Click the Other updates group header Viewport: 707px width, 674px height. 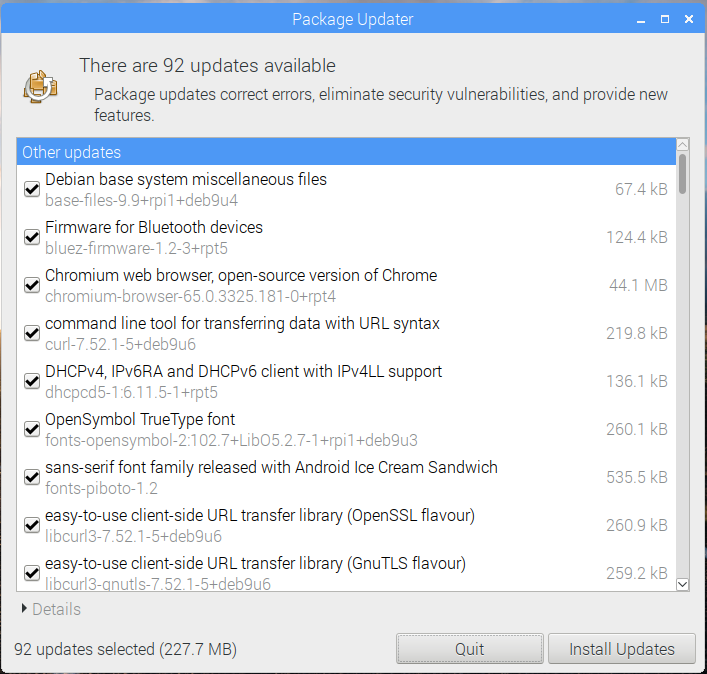(346, 152)
